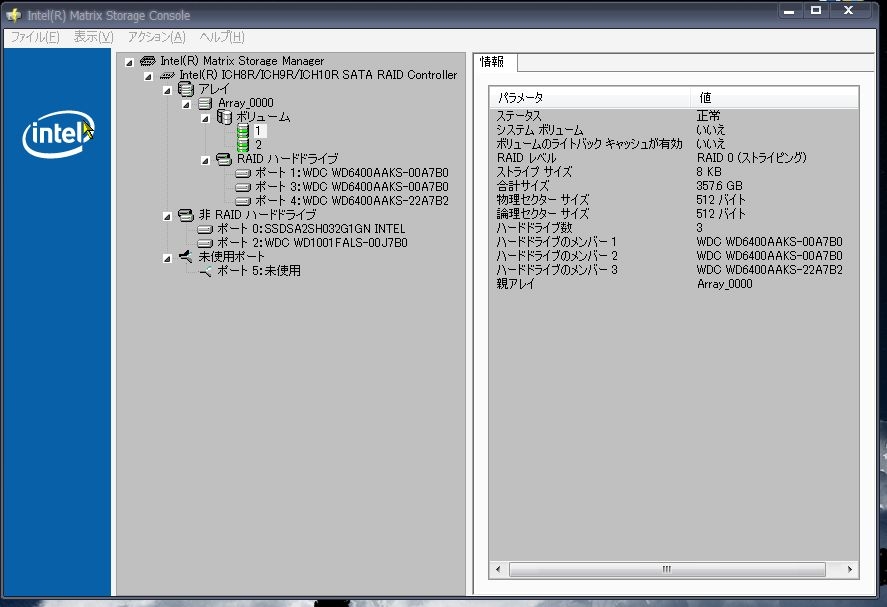Select the 情報 tab

[x=493, y=62]
